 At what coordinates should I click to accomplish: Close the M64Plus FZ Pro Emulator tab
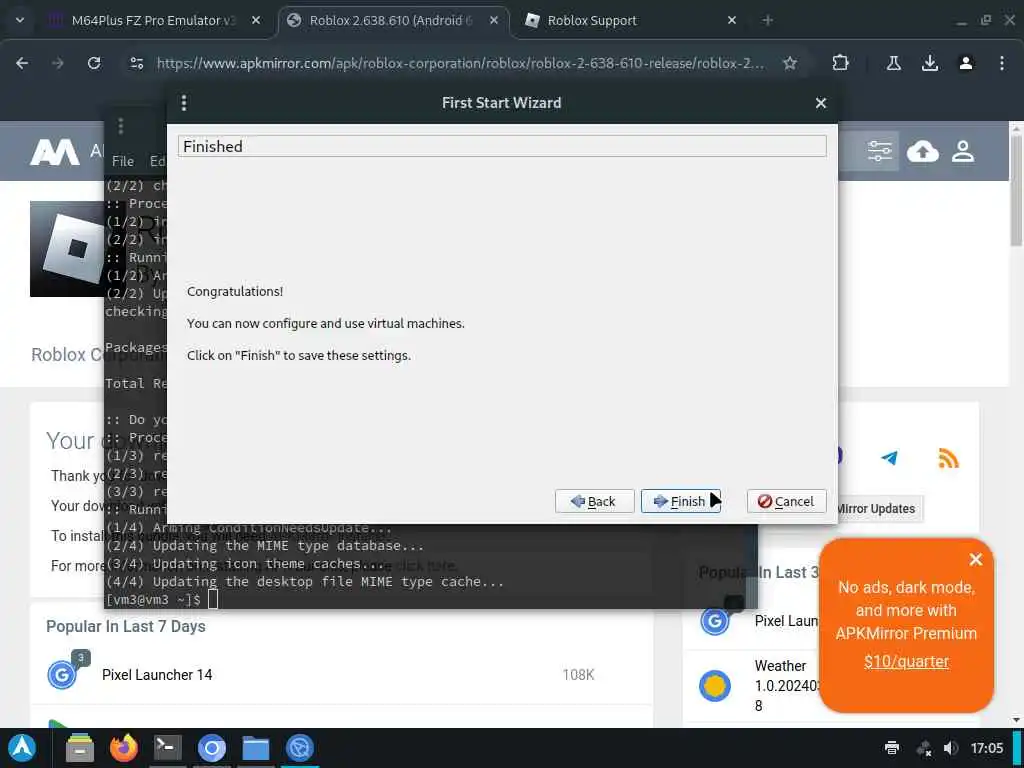tap(256, 20)
